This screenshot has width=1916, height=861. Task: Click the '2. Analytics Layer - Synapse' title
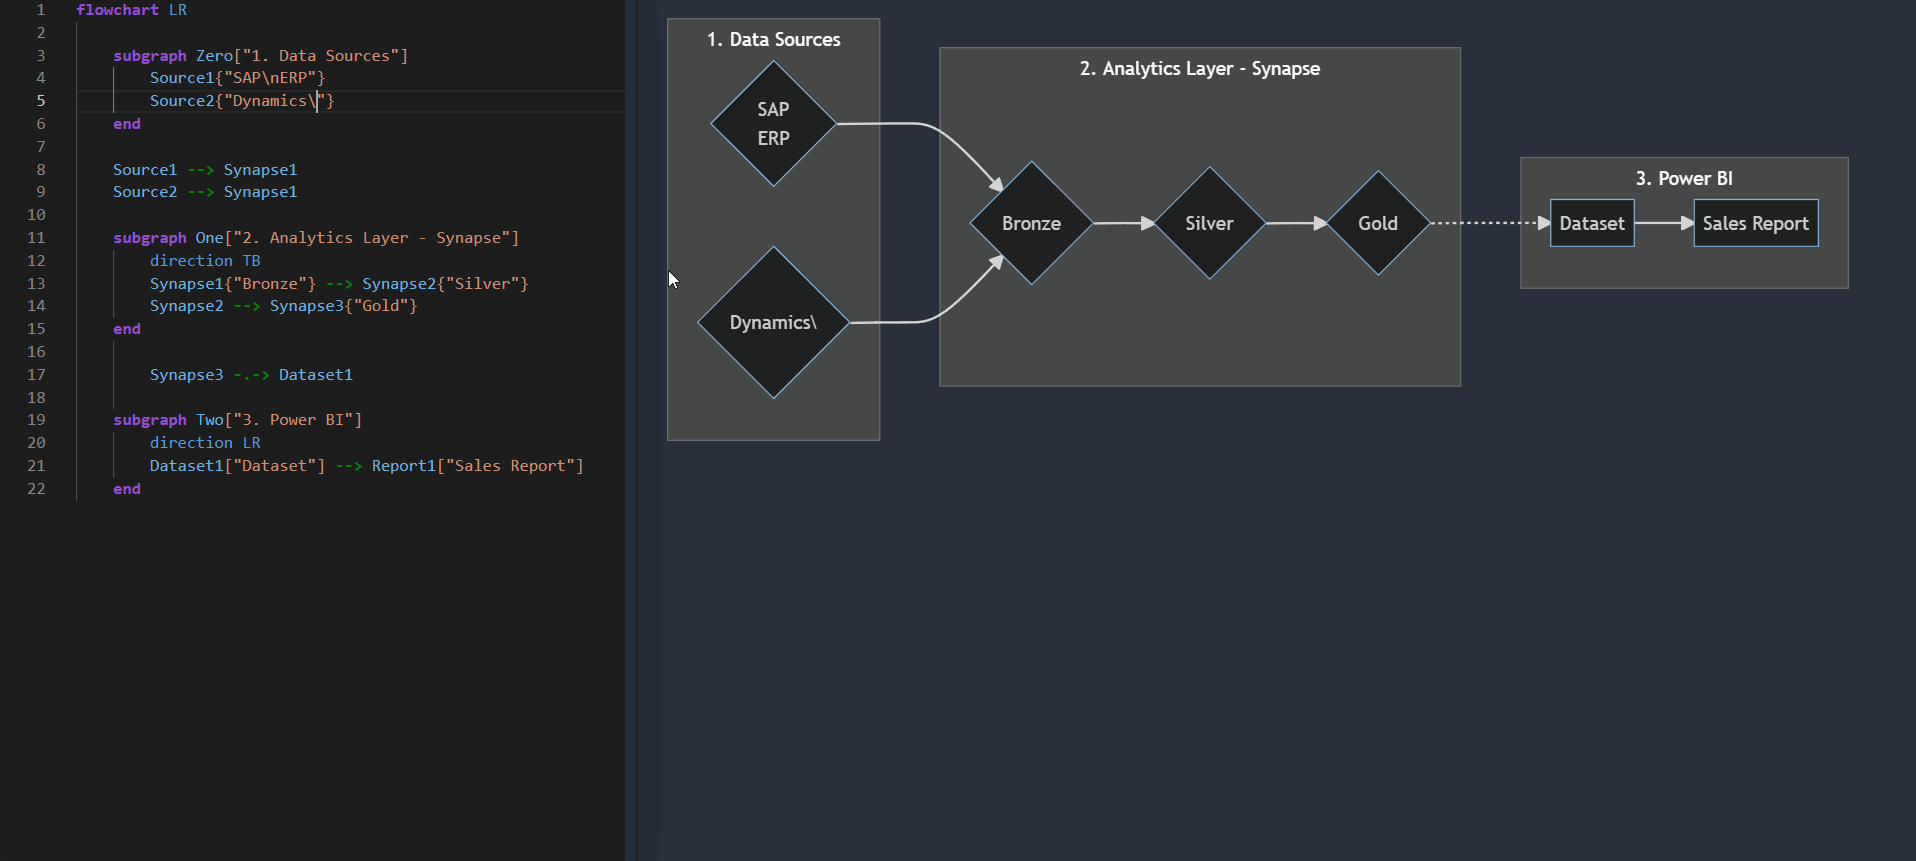(1199, 69)
